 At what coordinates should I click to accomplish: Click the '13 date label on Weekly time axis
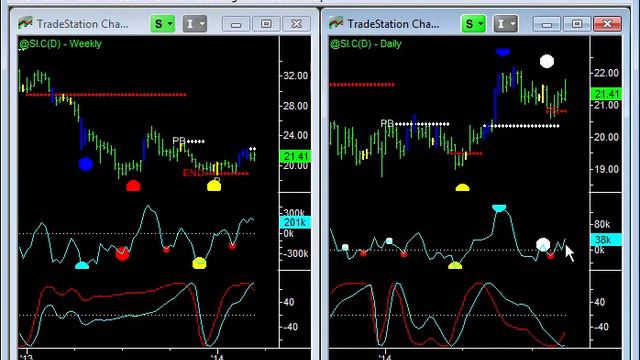point(26,357)
